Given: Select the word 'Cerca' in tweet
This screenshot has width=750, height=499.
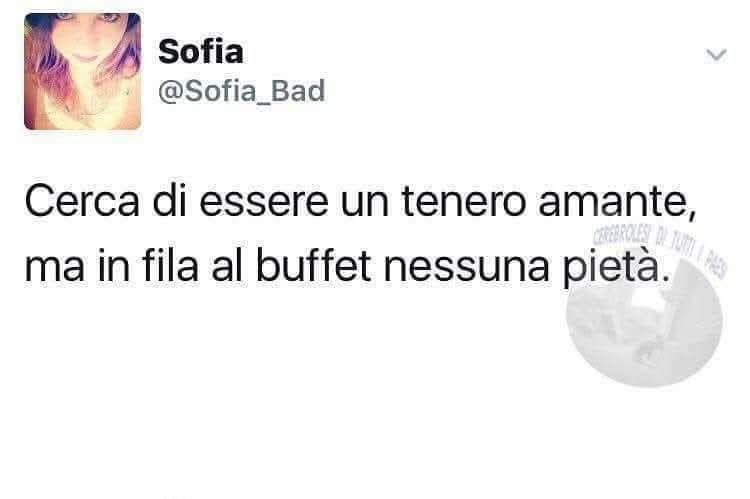Looking at the screenshot, I should click(x=82, y=201).
